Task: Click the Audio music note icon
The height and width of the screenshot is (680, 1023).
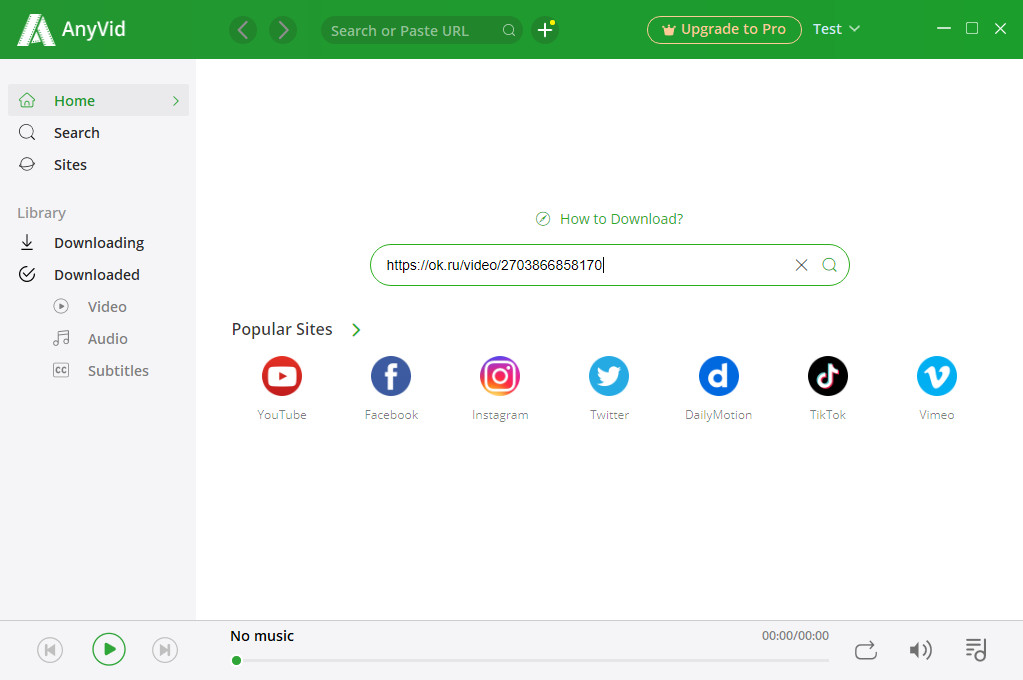Action: (61, 338)
